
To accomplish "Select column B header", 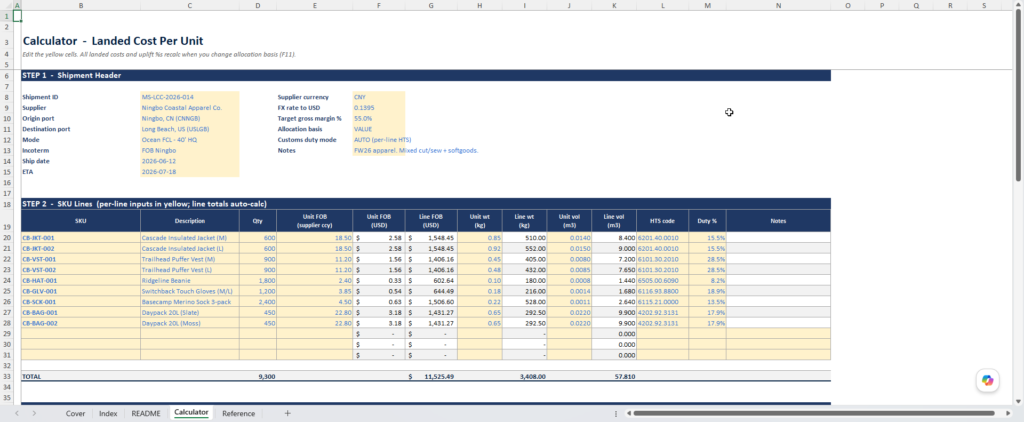I will tap(81, 5).
